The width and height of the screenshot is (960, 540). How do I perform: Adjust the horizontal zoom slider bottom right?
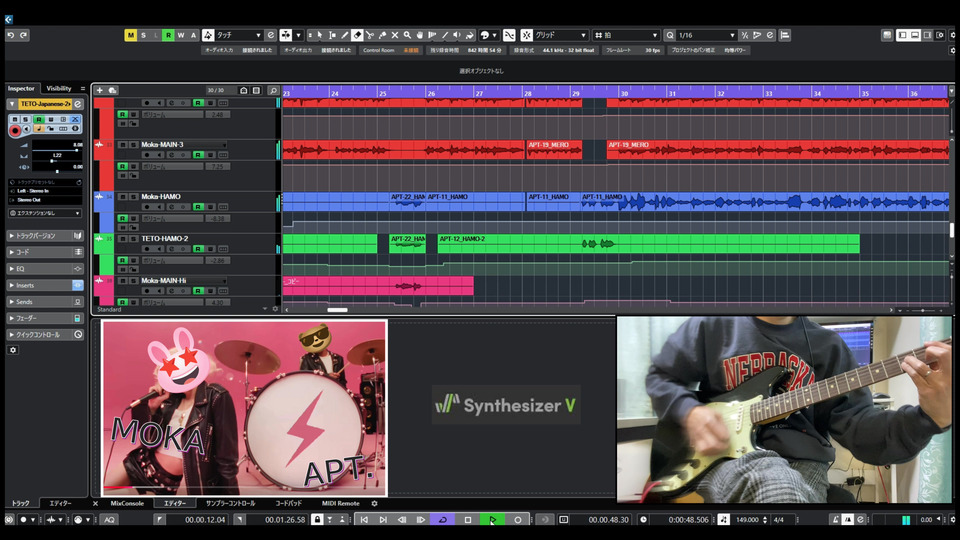tap(923, 310)
